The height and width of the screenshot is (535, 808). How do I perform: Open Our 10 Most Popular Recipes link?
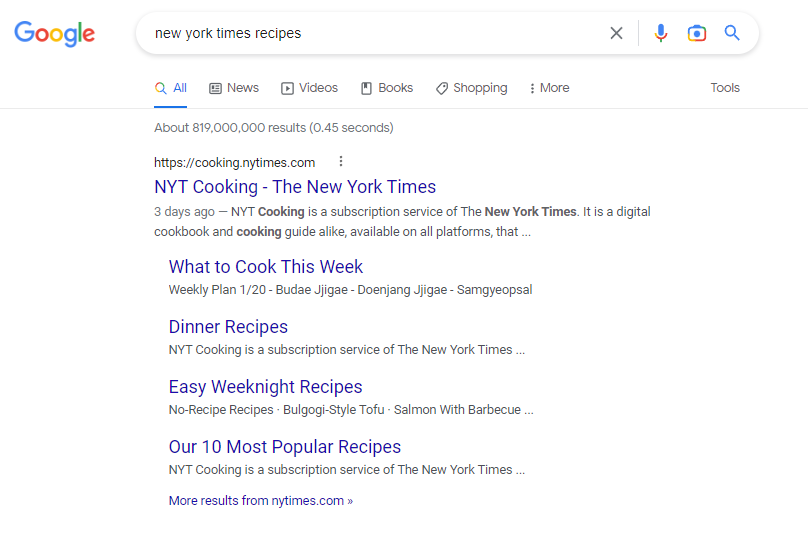285,447
